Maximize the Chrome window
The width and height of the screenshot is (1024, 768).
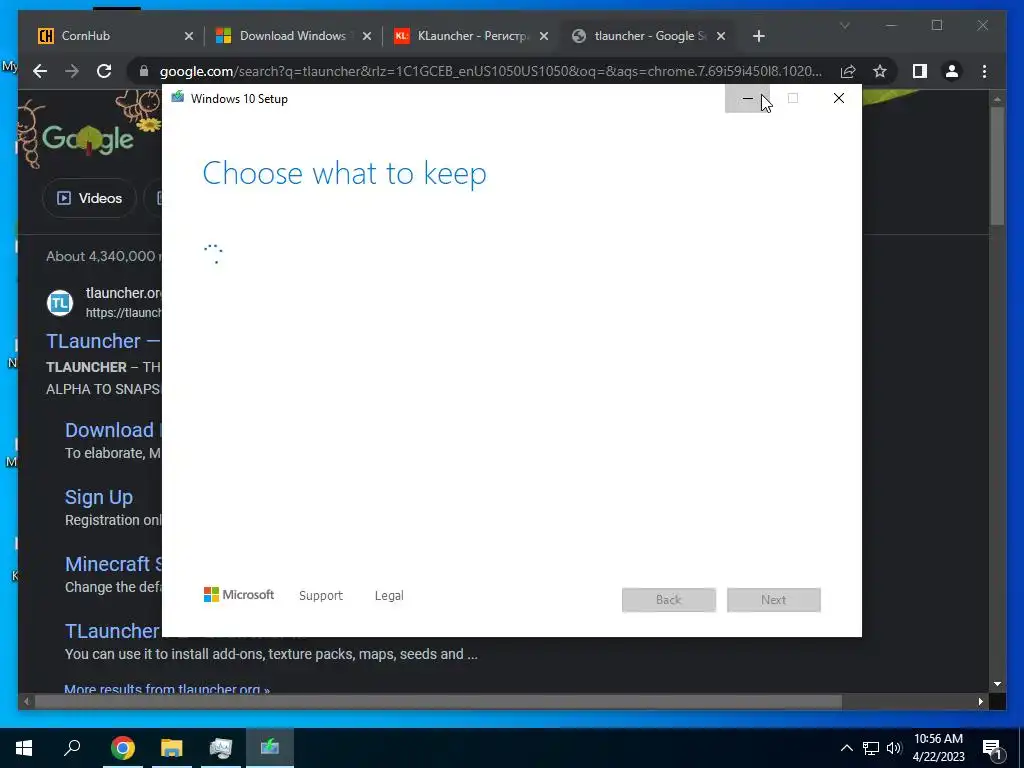pos(936,25)
